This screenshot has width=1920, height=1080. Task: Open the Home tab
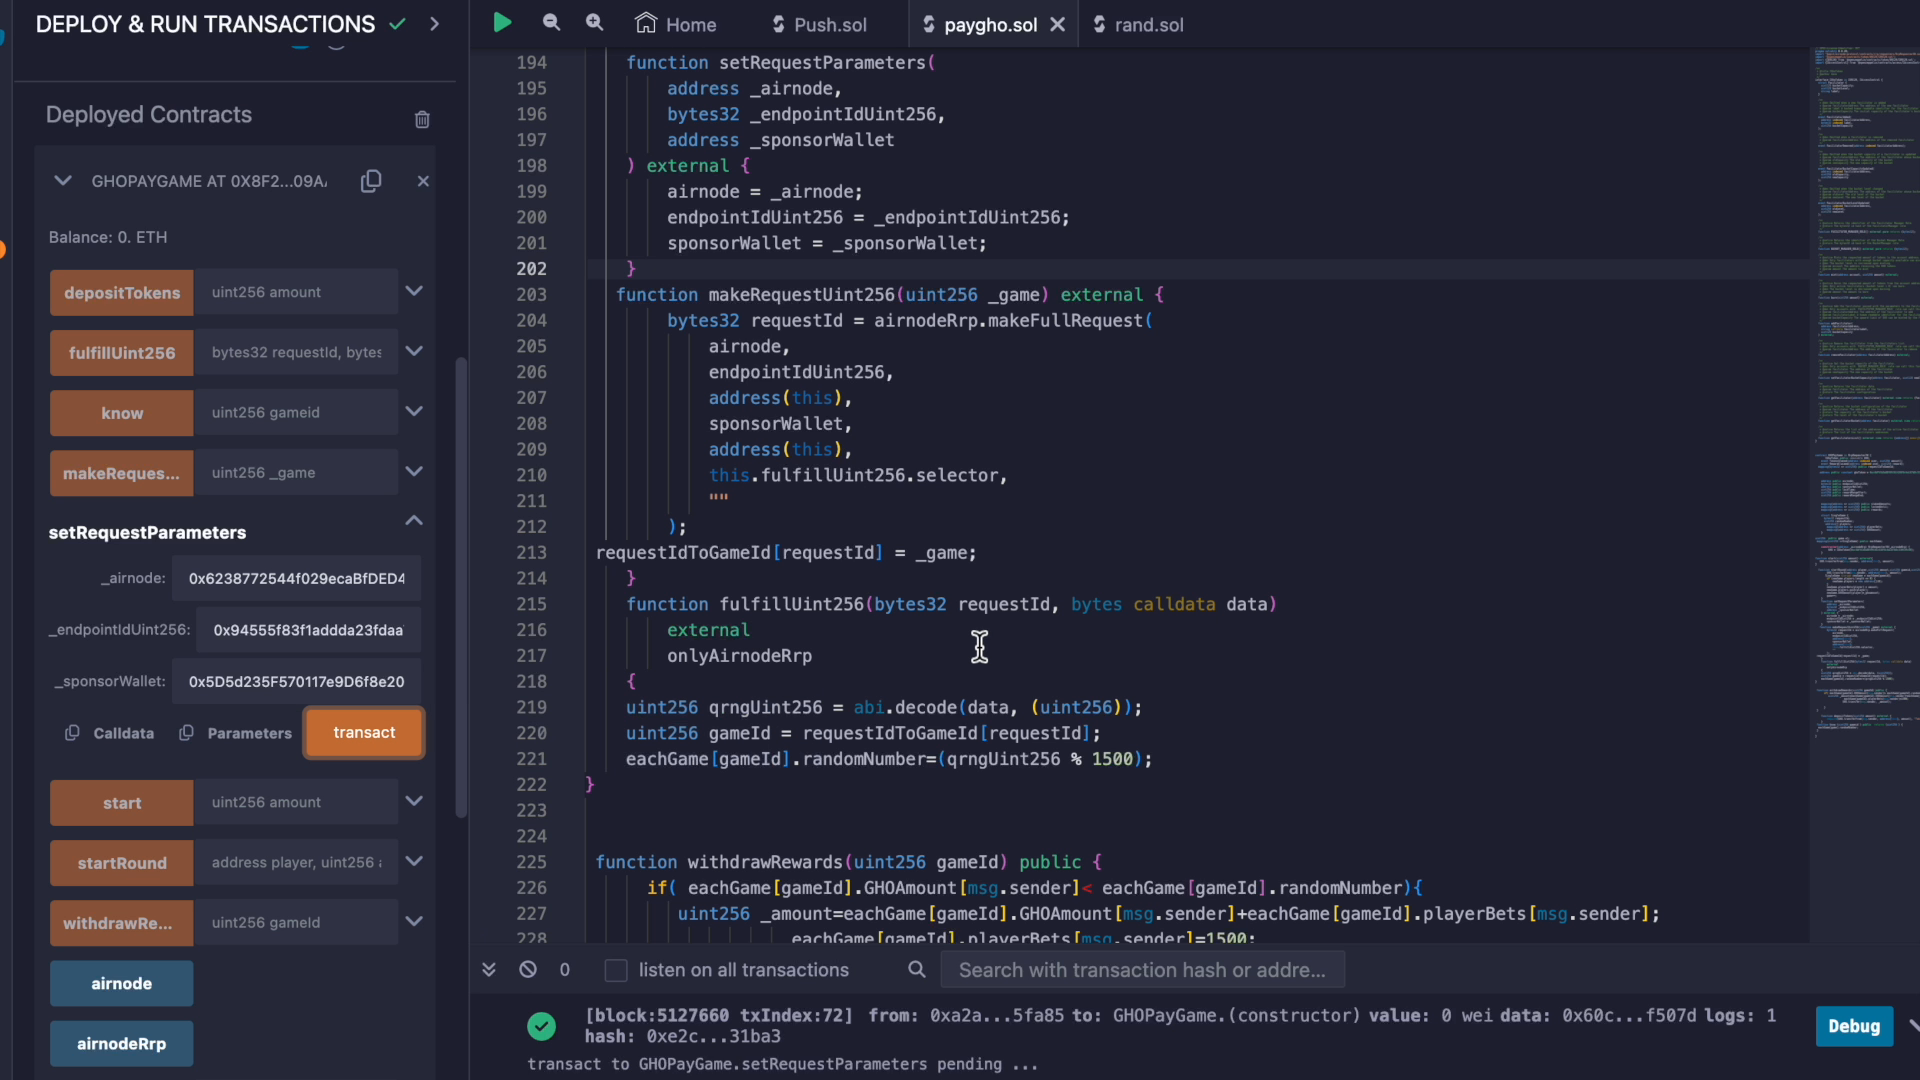point(676,24)
